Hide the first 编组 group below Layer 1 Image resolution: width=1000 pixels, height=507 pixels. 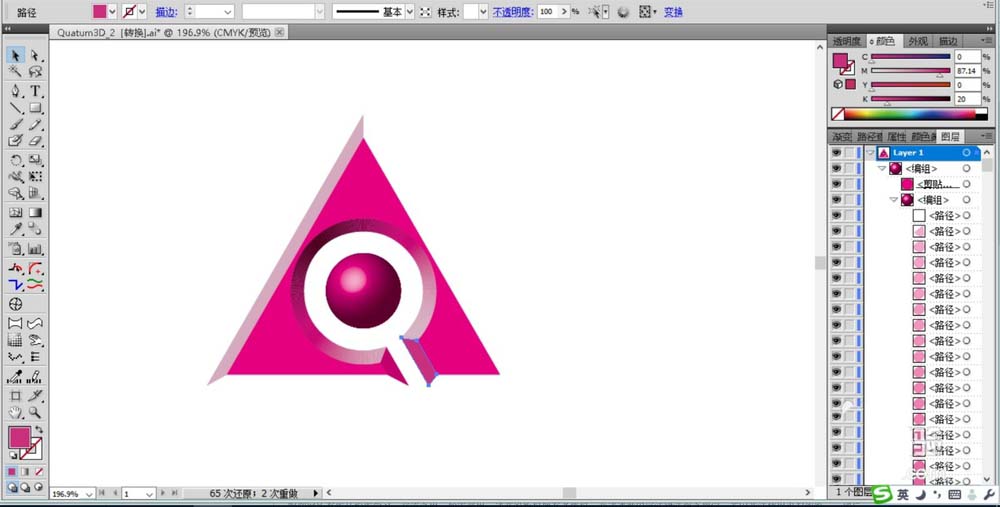pyautogui.click(x=836, y=168)
